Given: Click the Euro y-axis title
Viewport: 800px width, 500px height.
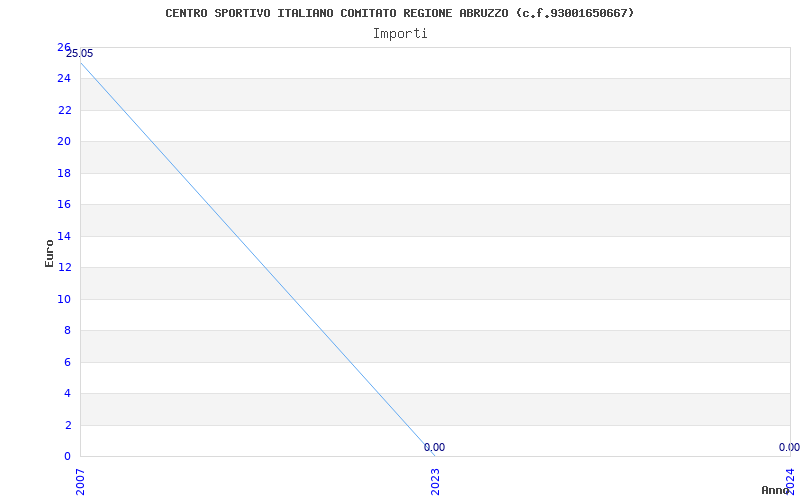Looking at the screenshot, I should [x=49, y=253].
